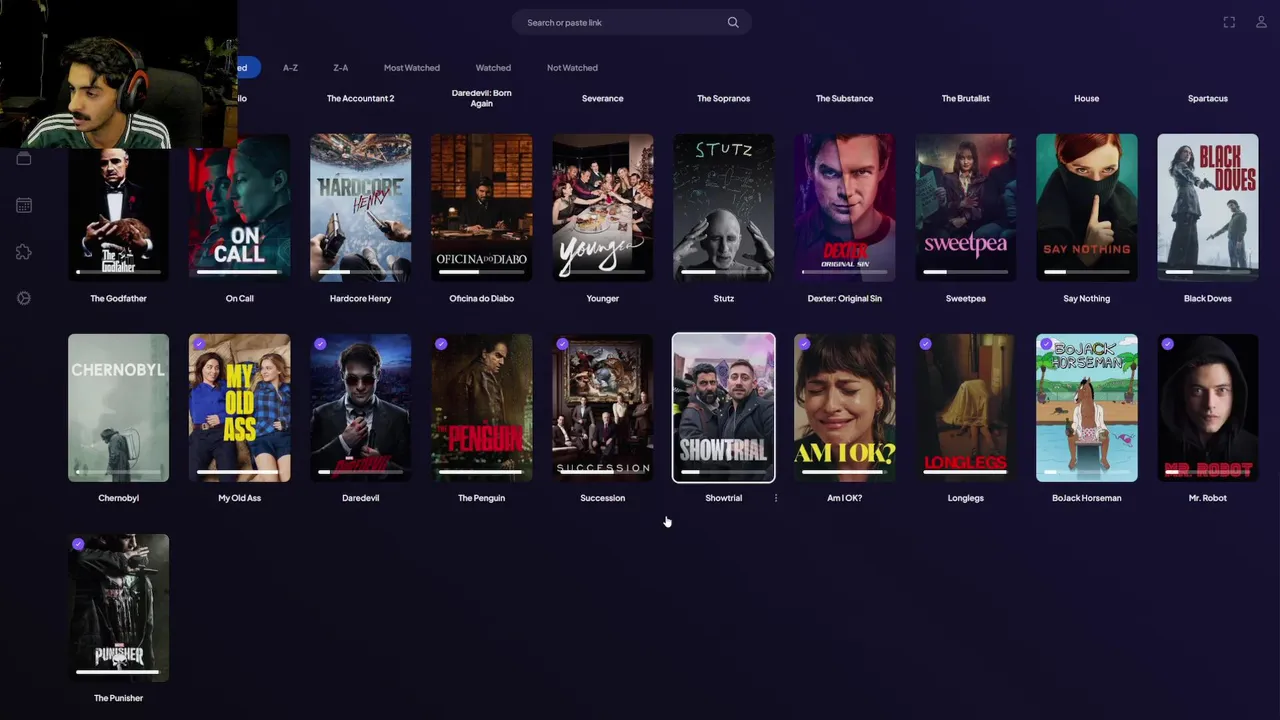Click The Punisher title label
The image size is (1280, 720).
(118, 698)
